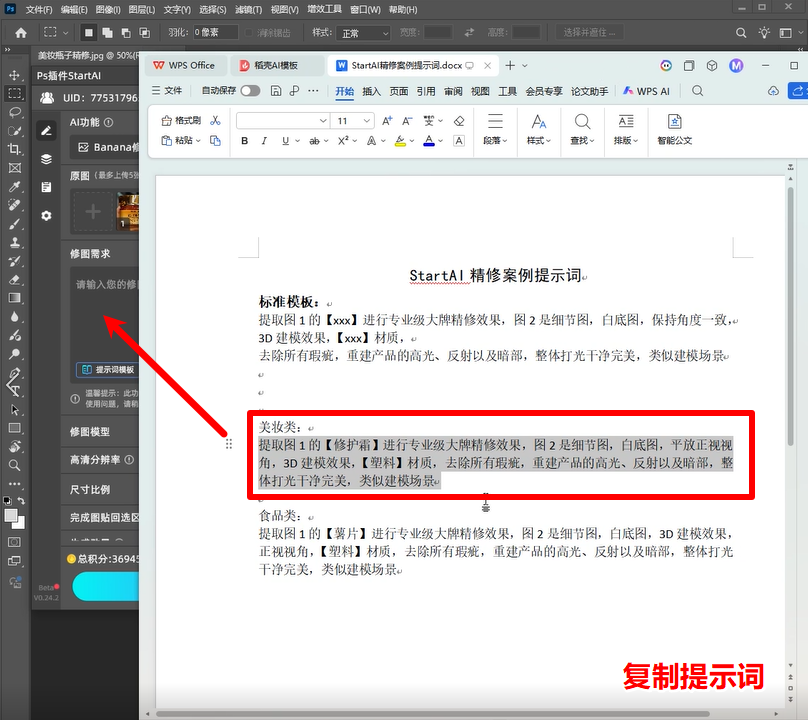The height and width of the screenshot is (720, 808).
Task: Switch to the 插入 tab in WPS
Action: tap(371, 91)
